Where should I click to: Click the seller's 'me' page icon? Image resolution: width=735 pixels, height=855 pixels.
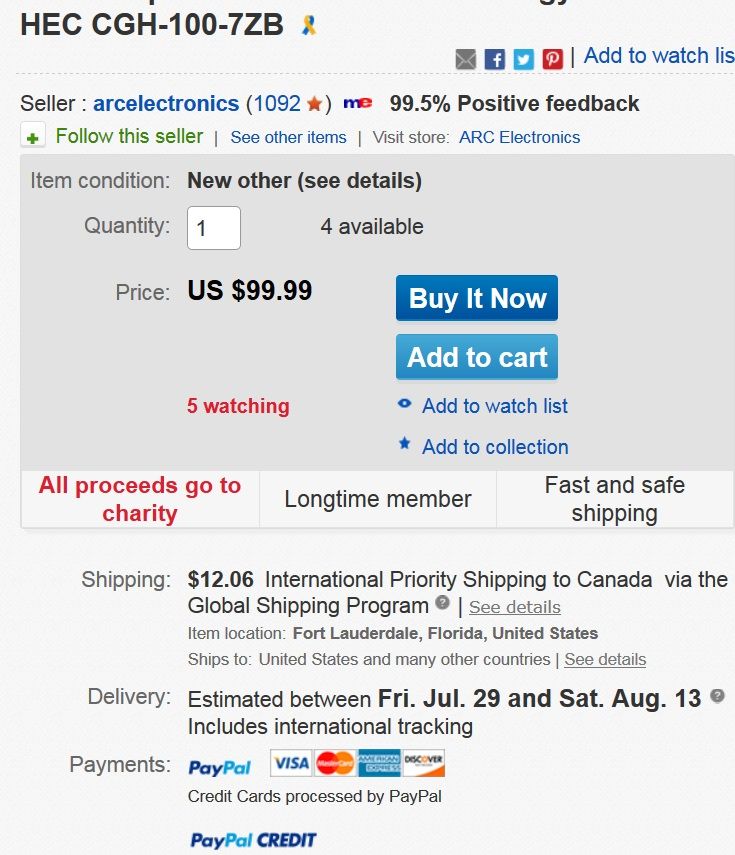coord(358,103)
